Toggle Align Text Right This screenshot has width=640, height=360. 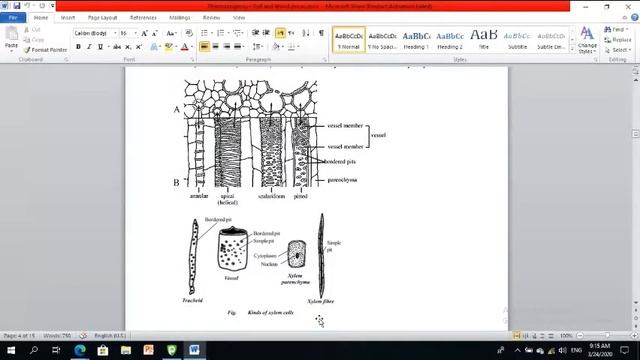[x=227, y=47]
